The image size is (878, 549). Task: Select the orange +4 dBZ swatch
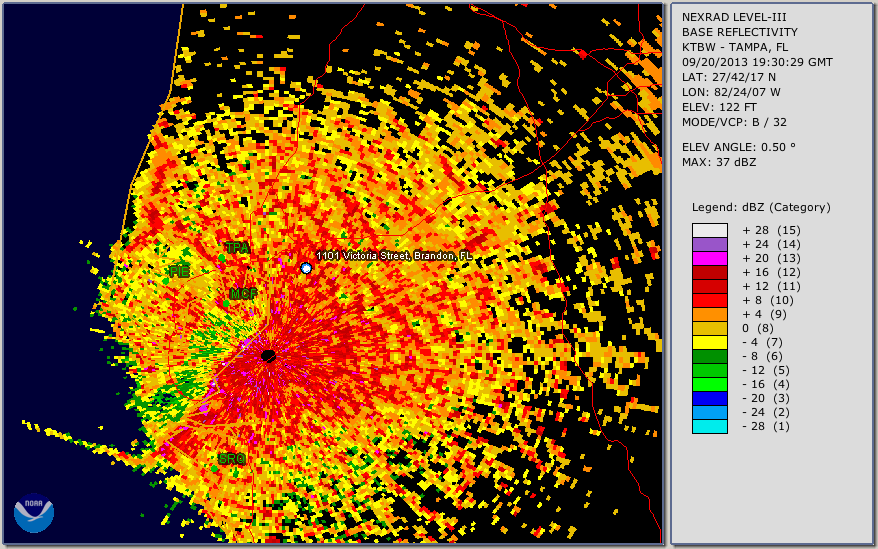709,314
